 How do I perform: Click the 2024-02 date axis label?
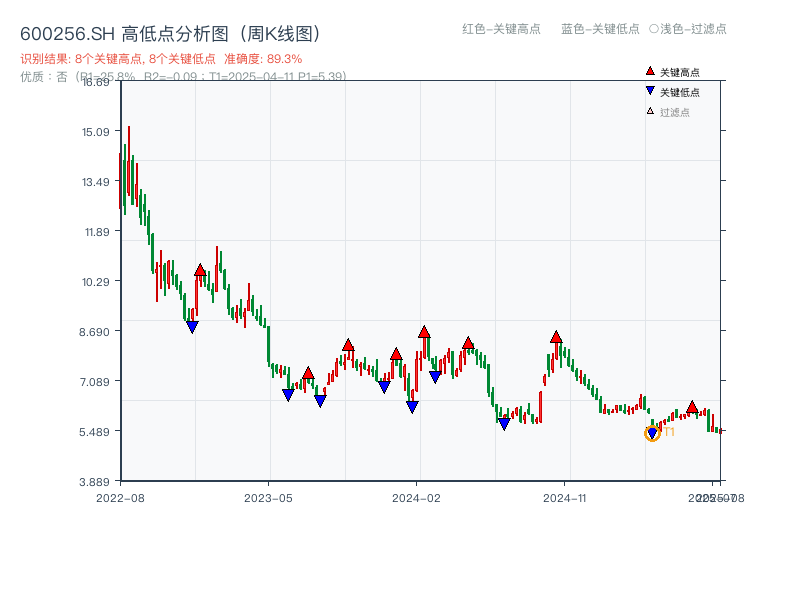[x=416, y=498]
